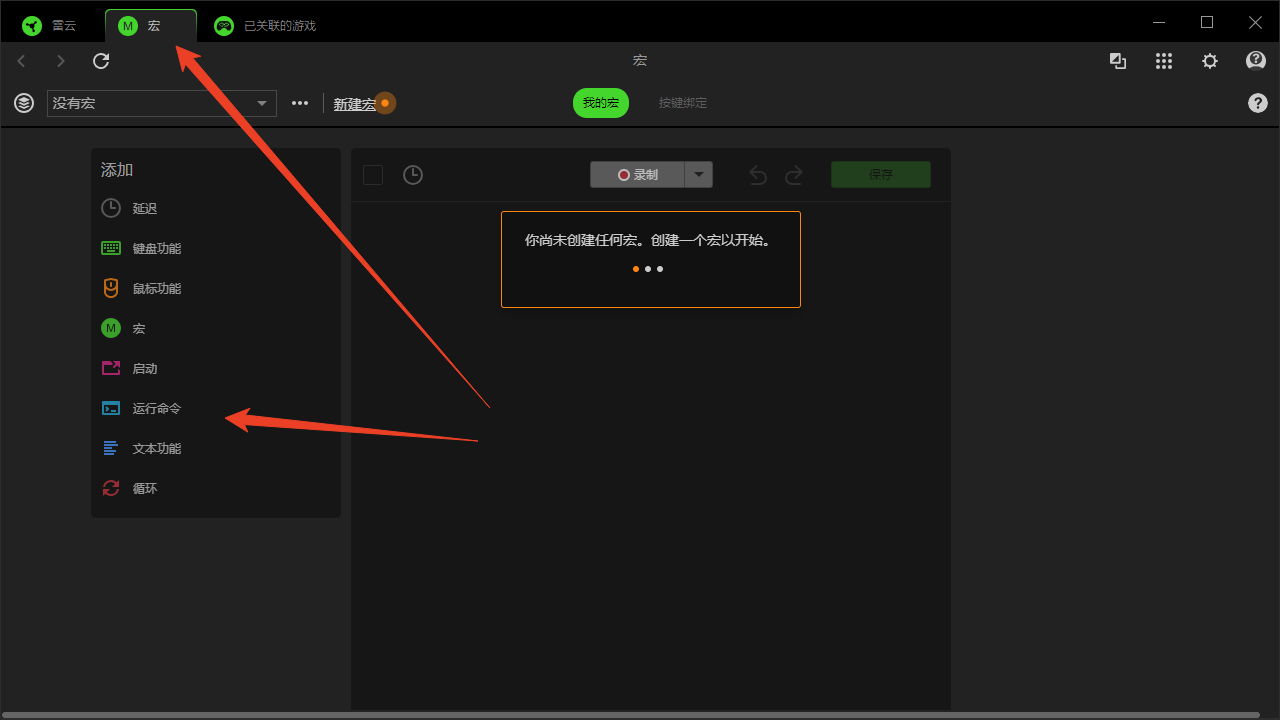Switch to 我的宏 view
1280x720 pixels.
601,103
